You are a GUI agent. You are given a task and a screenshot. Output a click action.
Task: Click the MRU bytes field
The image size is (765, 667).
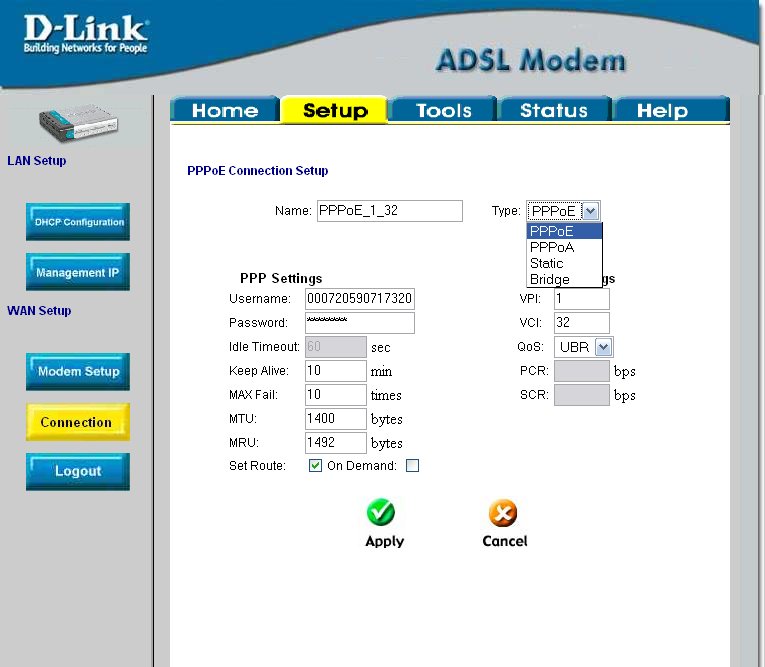[336, 443]
